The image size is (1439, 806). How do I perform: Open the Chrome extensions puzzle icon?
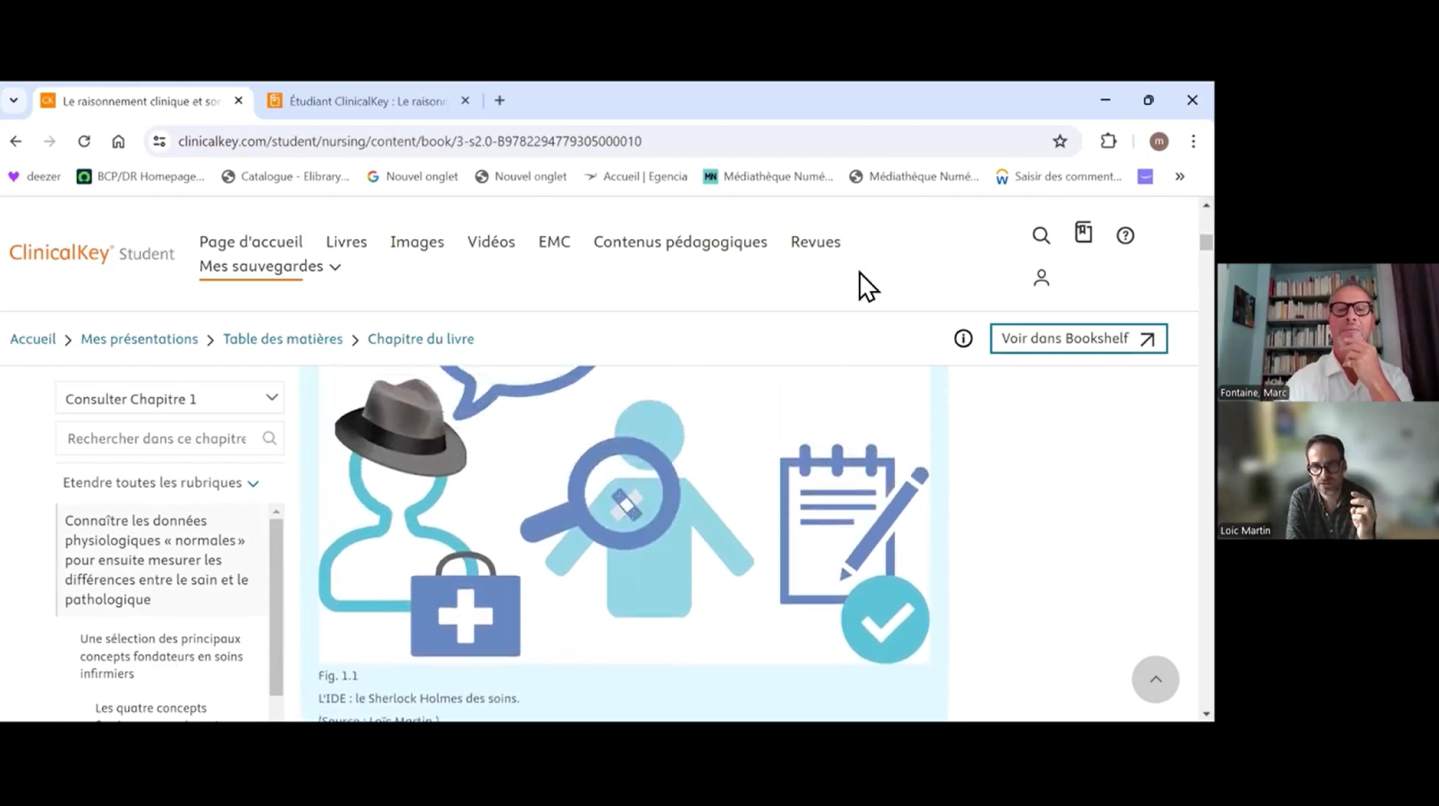click(x=1108, y=141)
